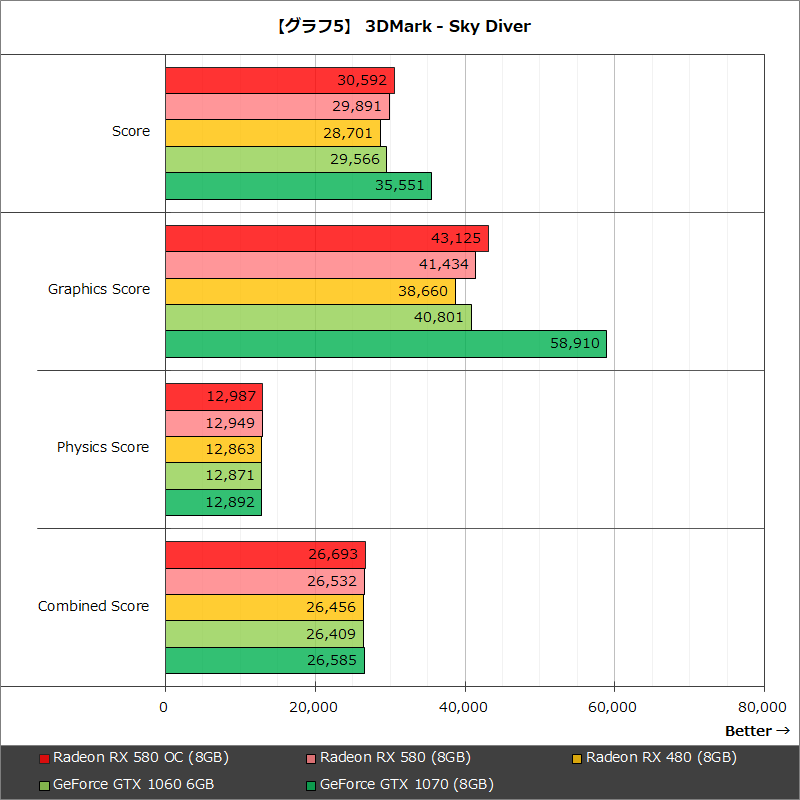The image size is (800, 800).
Task: Click the 26,693 Combined Score bar
Action: click(265, 555)
